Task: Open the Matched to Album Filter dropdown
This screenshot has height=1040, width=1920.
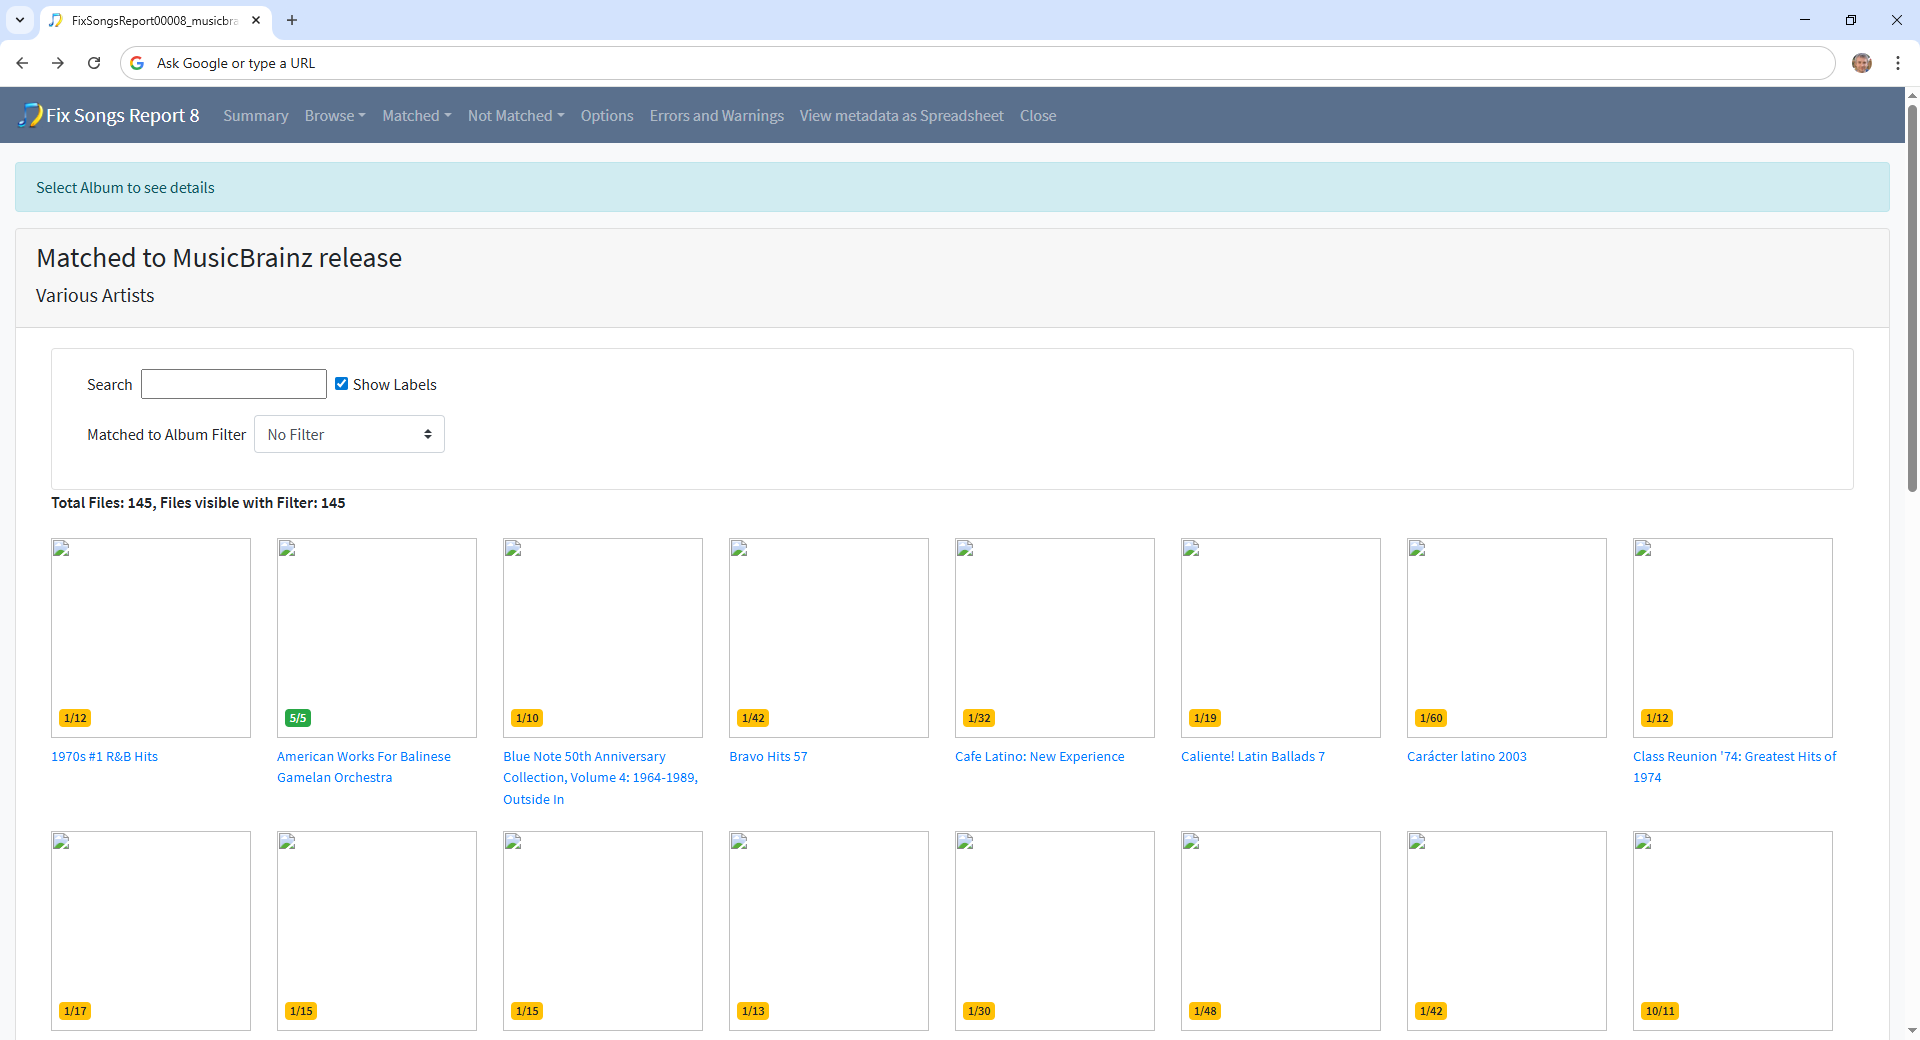Action: (349, 434)
